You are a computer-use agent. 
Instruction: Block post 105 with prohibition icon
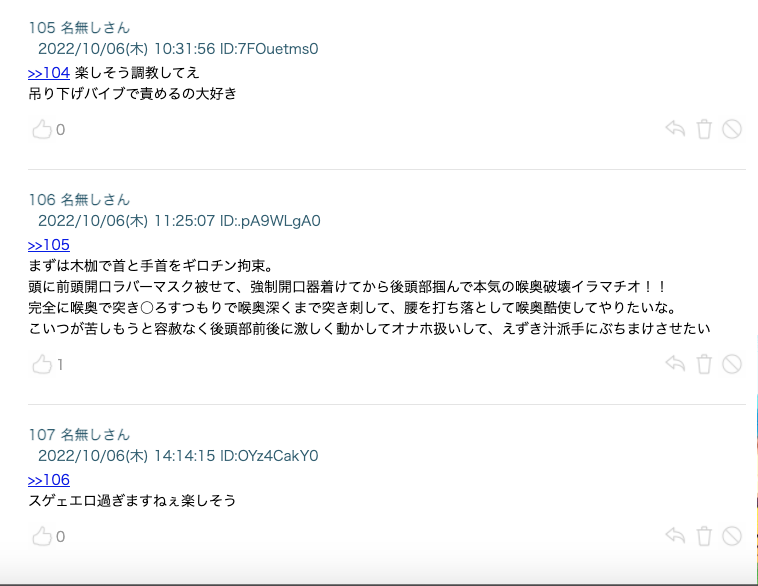click(x=732, y=129)
